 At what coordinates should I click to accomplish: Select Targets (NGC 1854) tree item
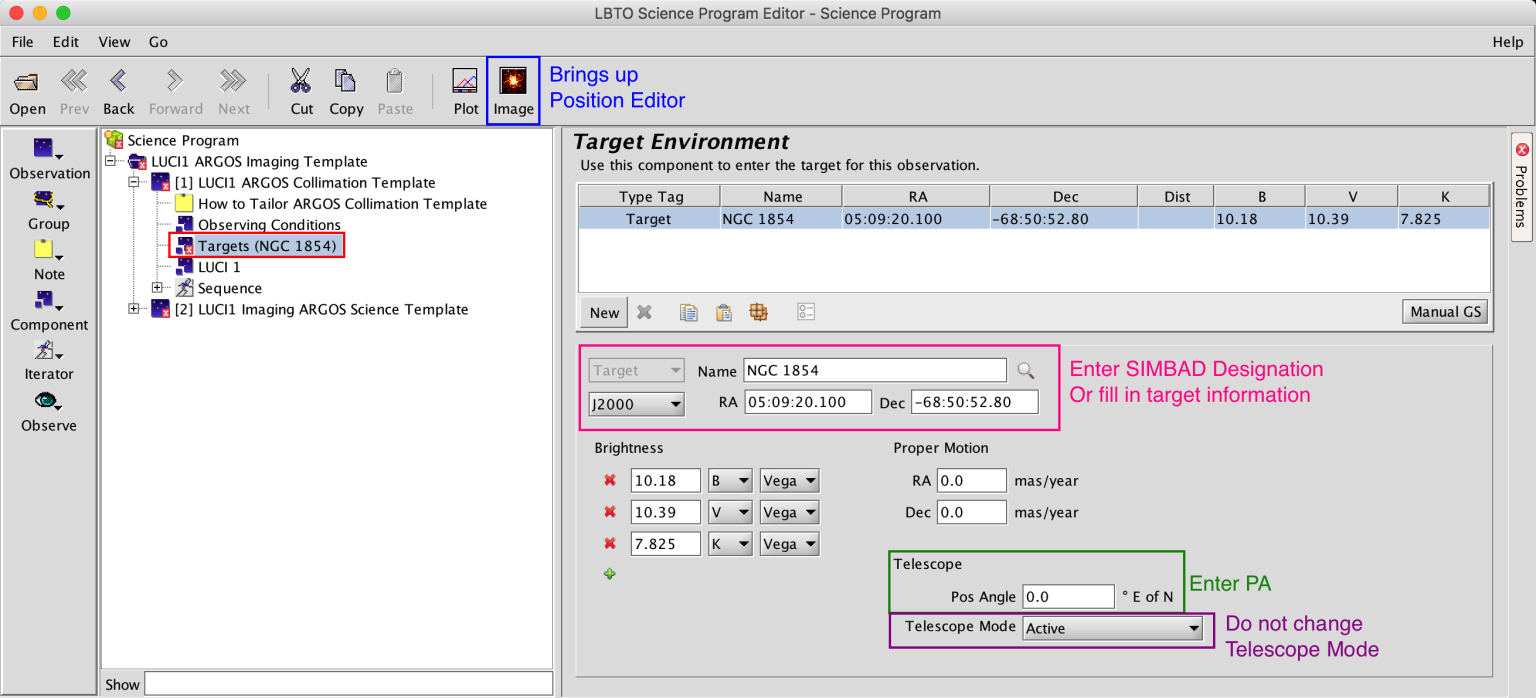258,246
